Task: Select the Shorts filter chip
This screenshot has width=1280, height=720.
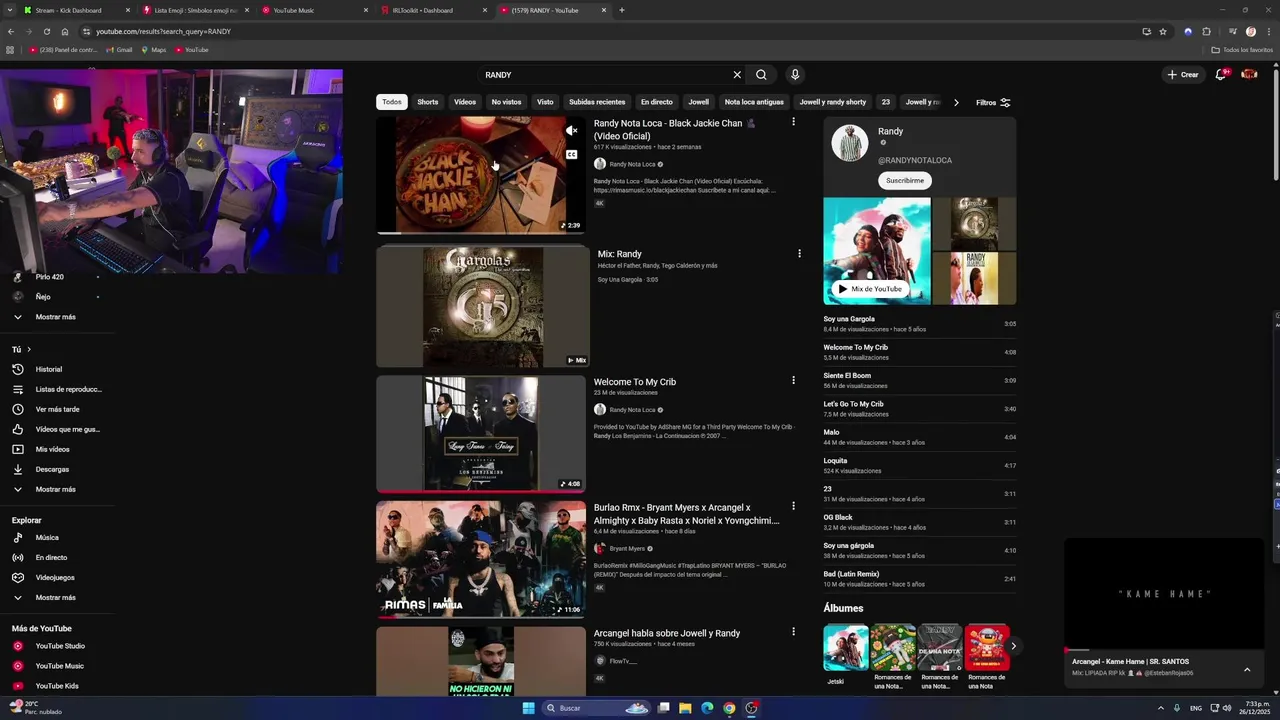Action: 428,102
